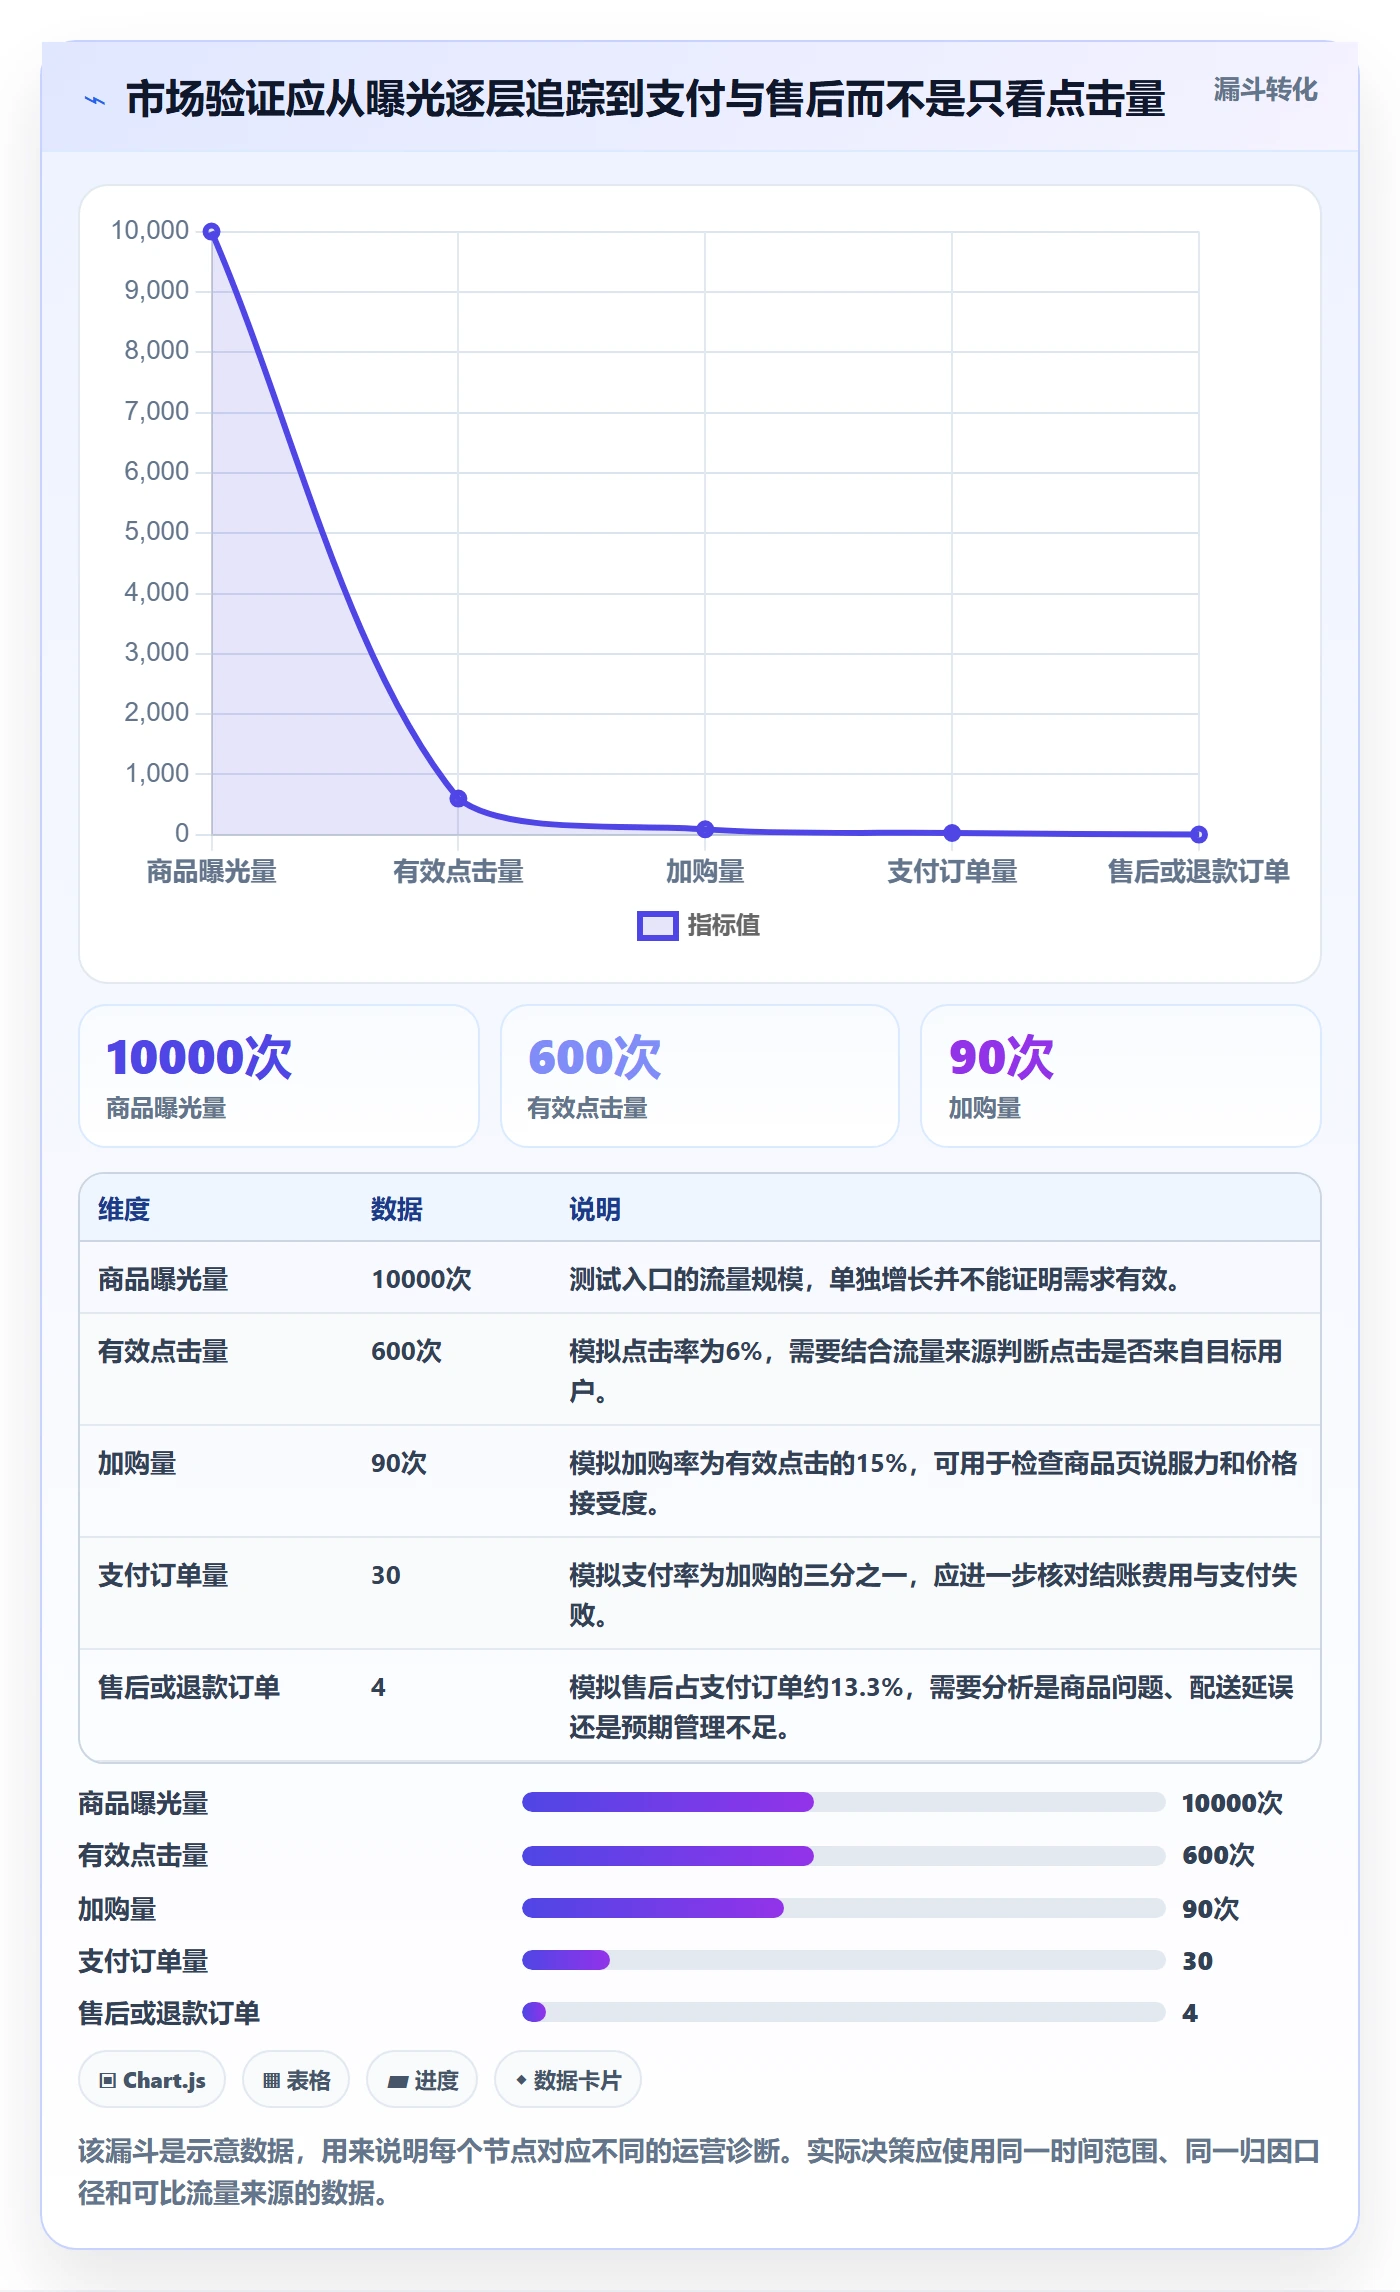The image size is (1400, 2292).
Task: Click the chart title heading text
Action: click(646, 99)
